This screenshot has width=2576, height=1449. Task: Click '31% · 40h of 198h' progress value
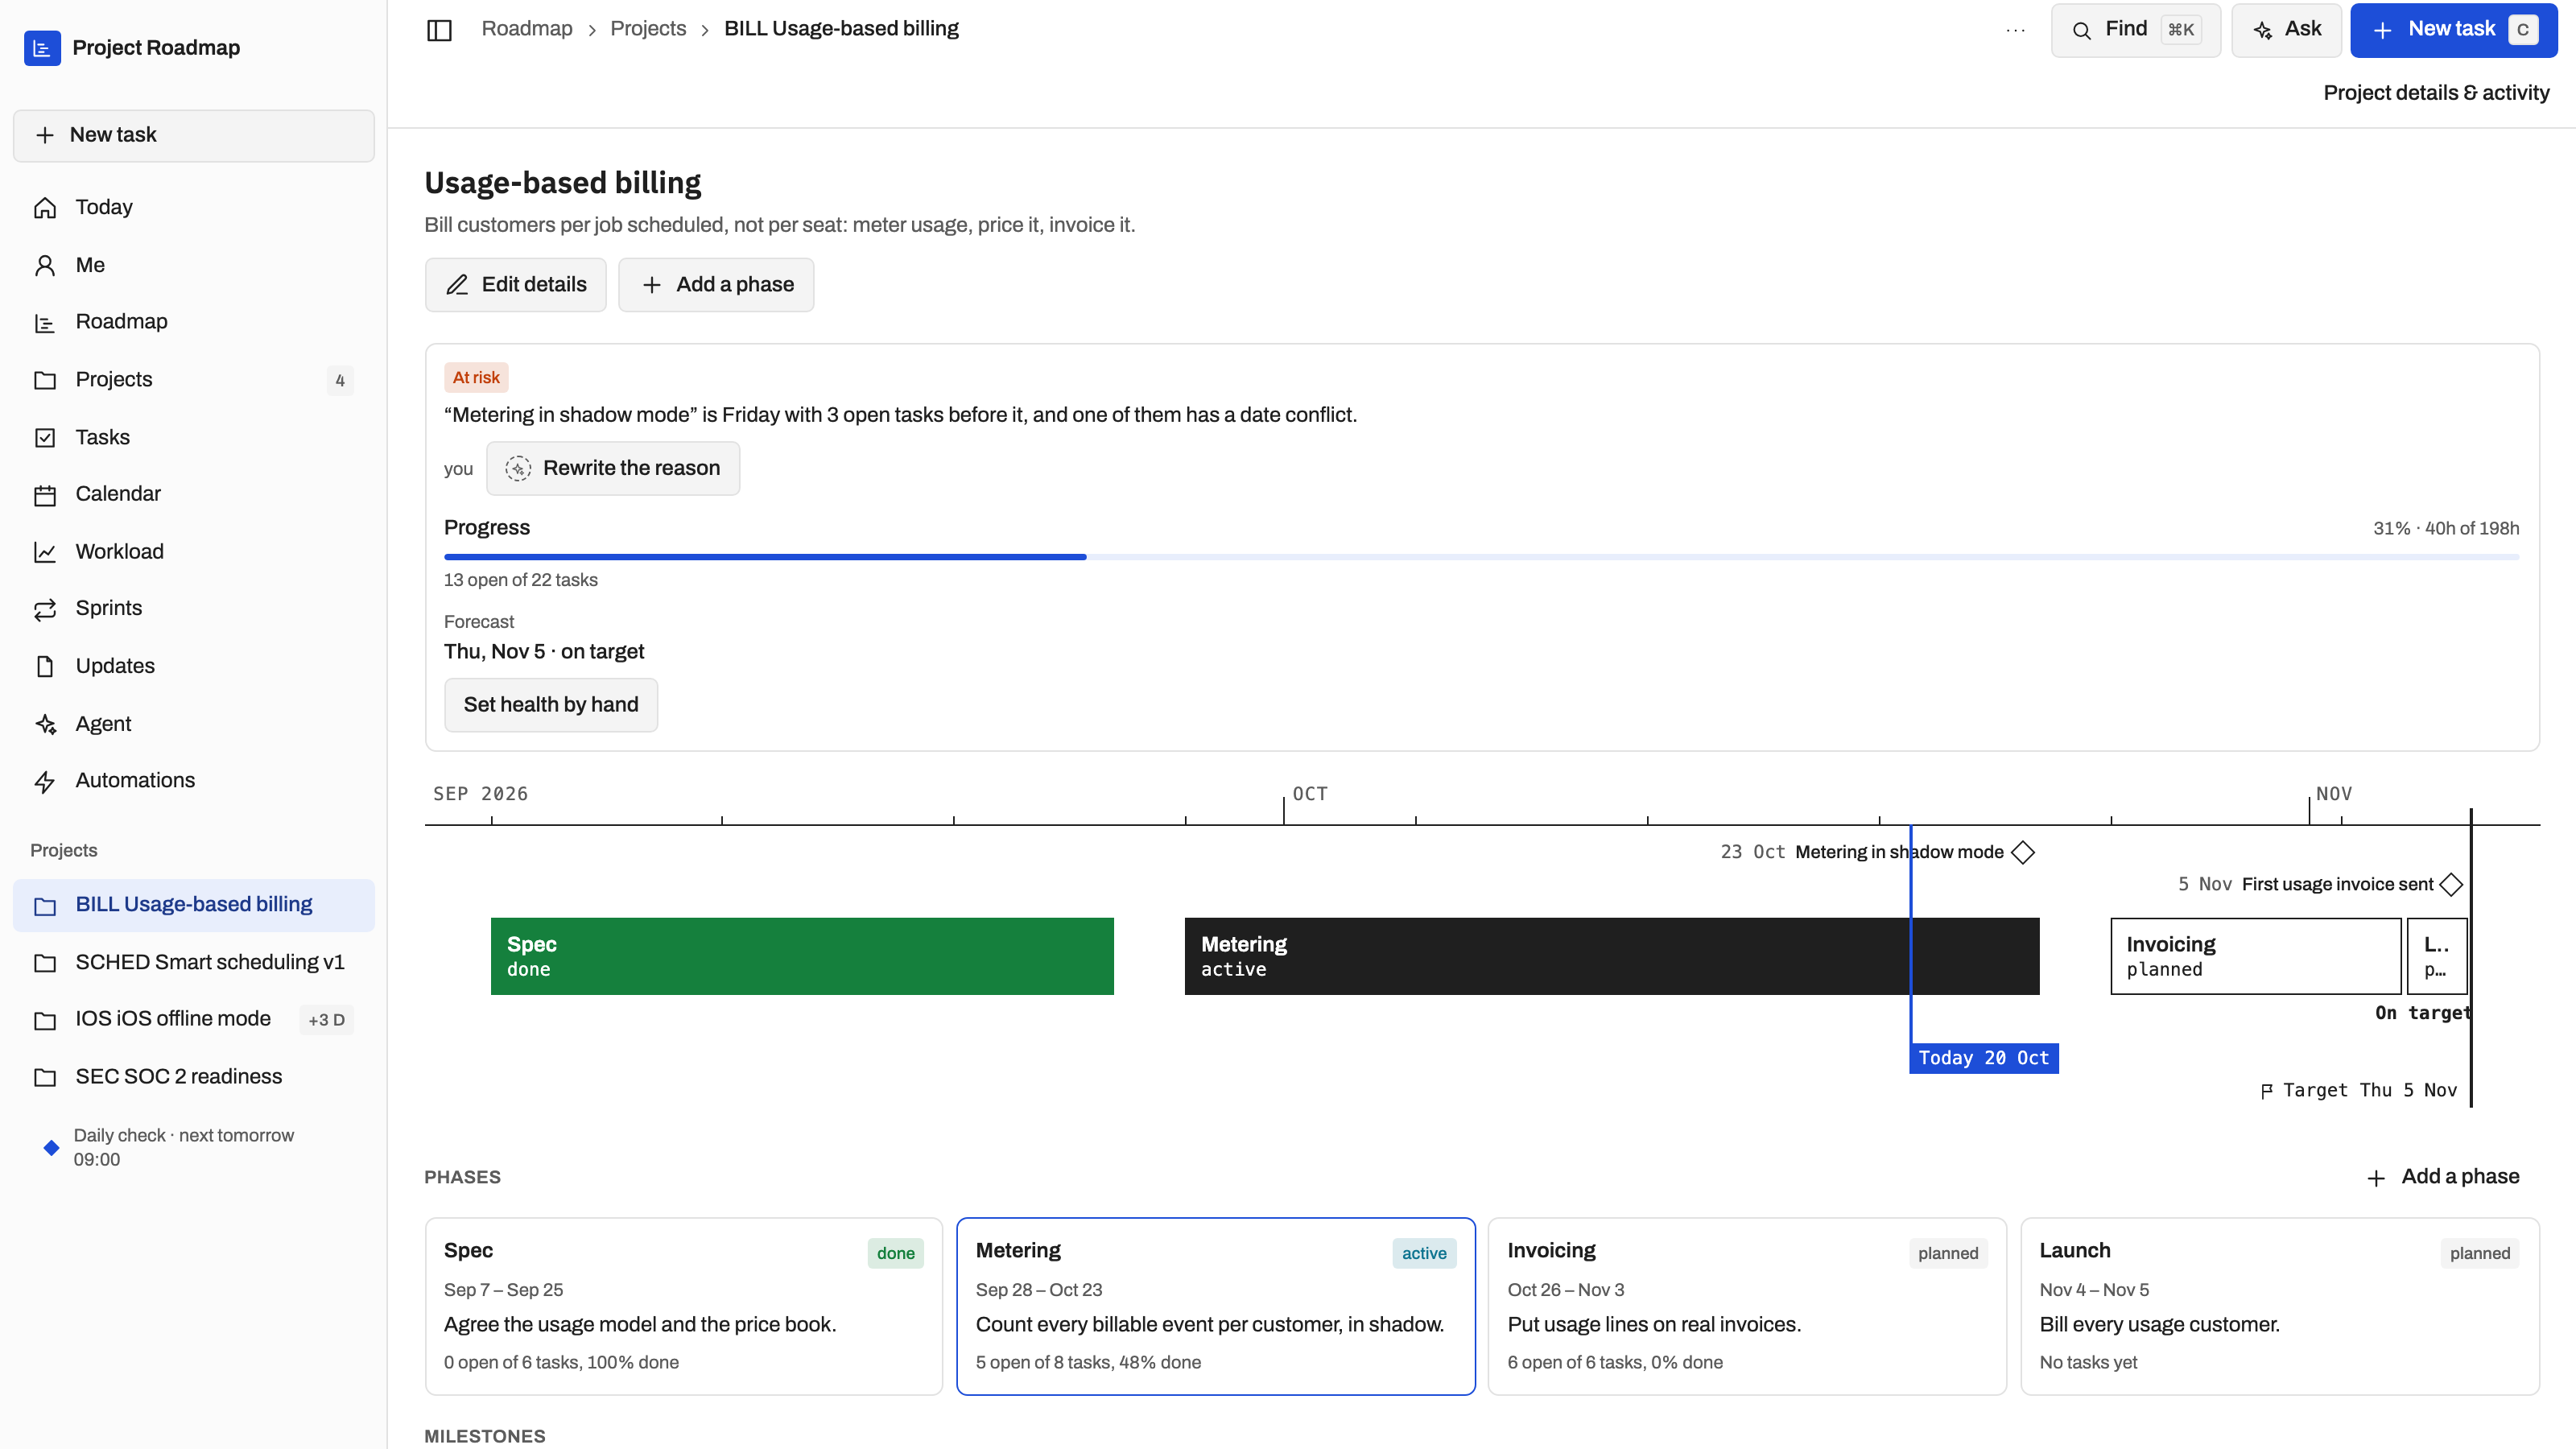coord(2447,529)
